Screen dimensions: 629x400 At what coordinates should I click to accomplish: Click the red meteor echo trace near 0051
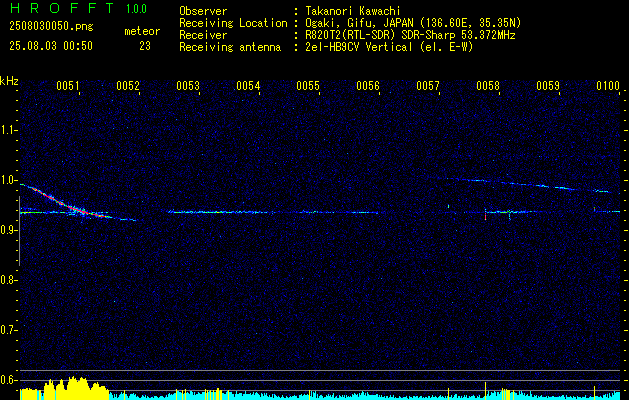pyautogui.click(x=72, y=207)
